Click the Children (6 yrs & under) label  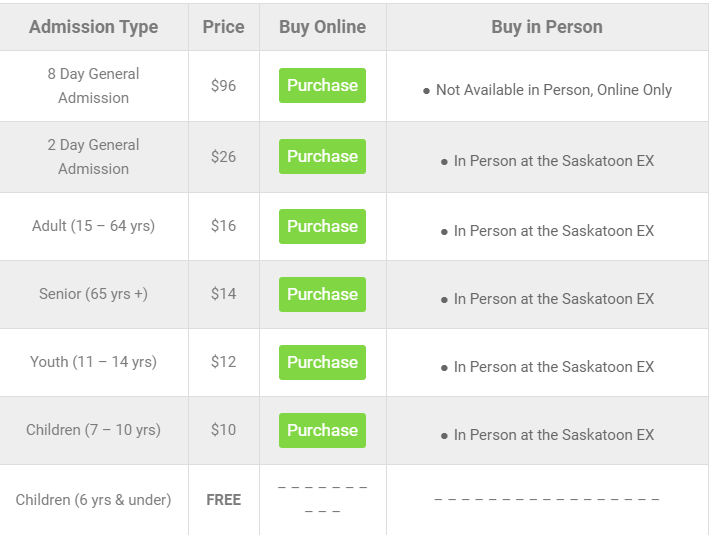point(94,500)
